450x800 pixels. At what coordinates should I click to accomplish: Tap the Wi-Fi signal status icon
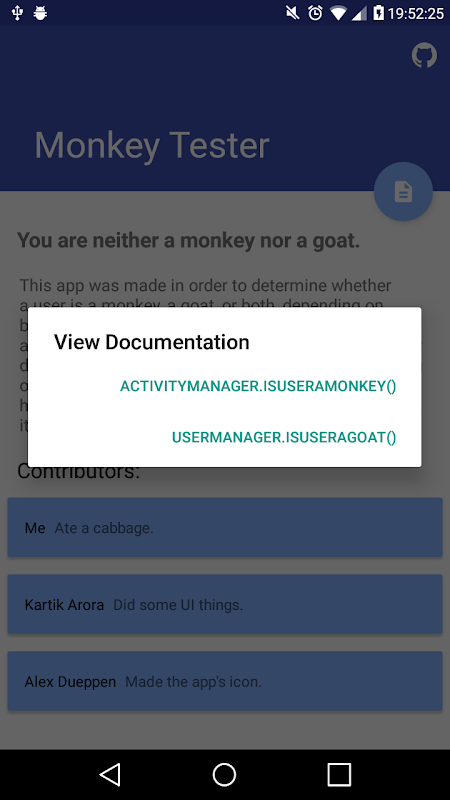coord(338,13)
